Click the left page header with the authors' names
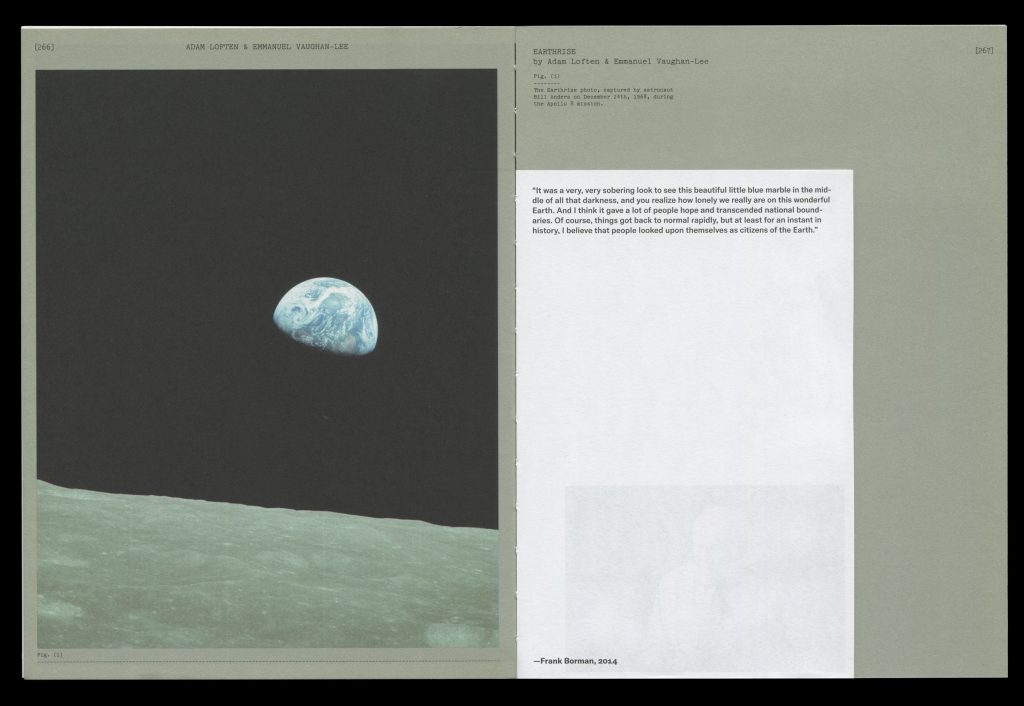 tap(267, 47)
